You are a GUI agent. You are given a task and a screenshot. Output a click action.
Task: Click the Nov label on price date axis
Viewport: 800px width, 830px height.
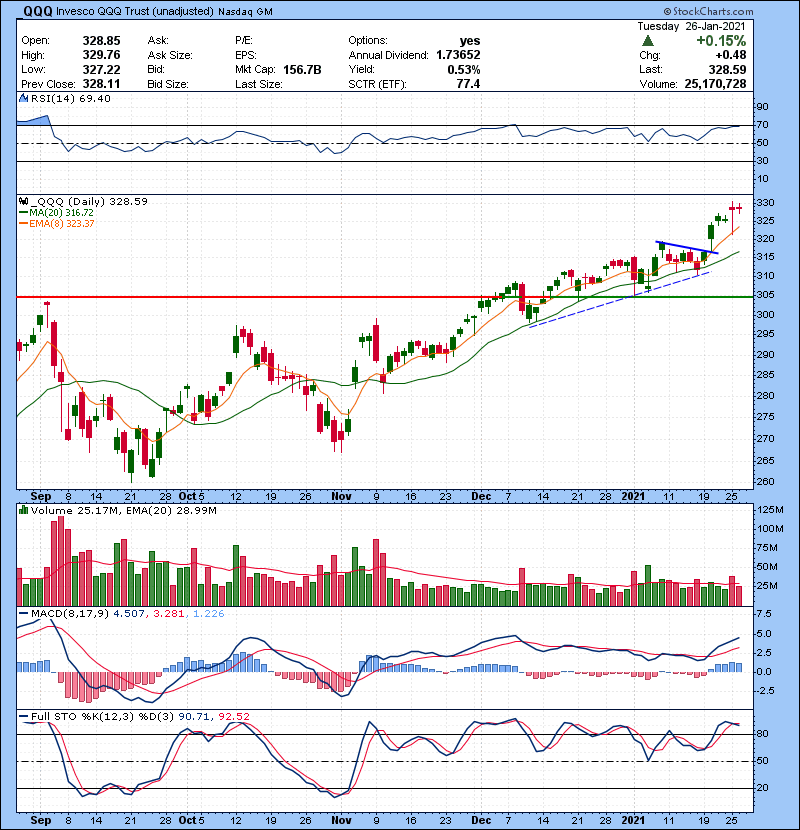[342, 494]
